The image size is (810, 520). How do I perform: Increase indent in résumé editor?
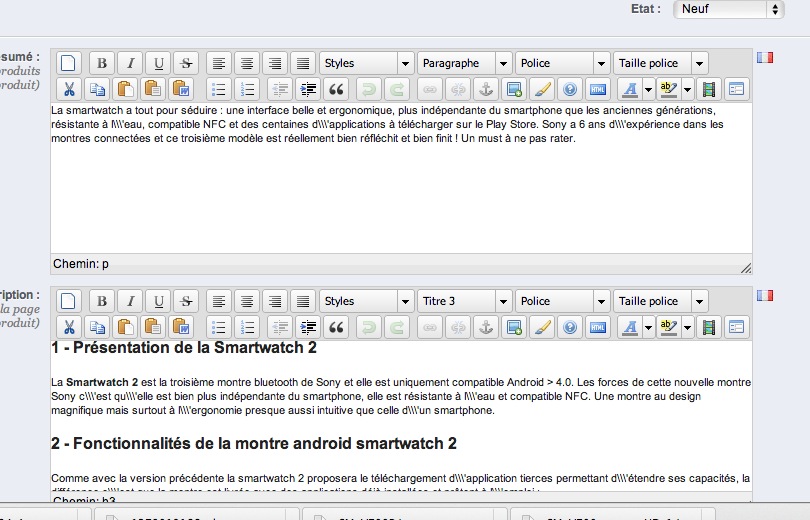pos(308,89)
